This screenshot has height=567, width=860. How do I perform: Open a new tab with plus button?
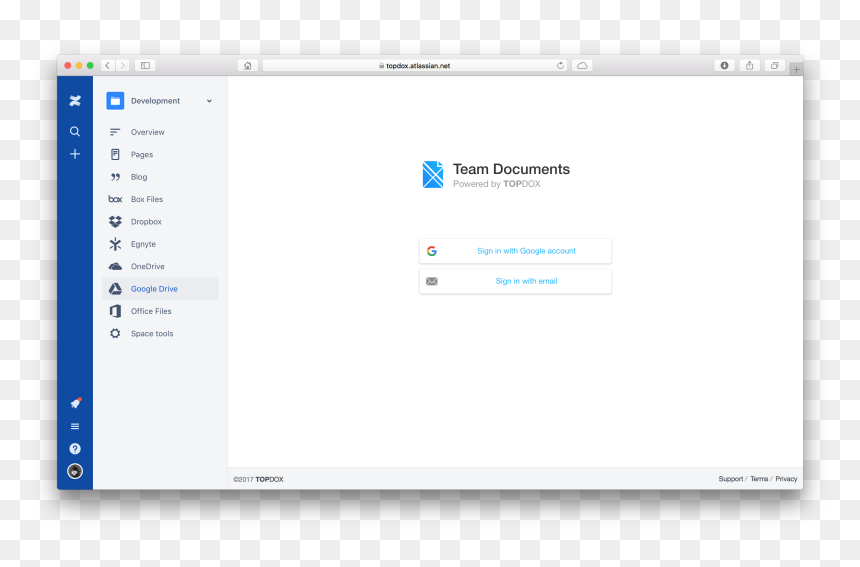point(796,70)
